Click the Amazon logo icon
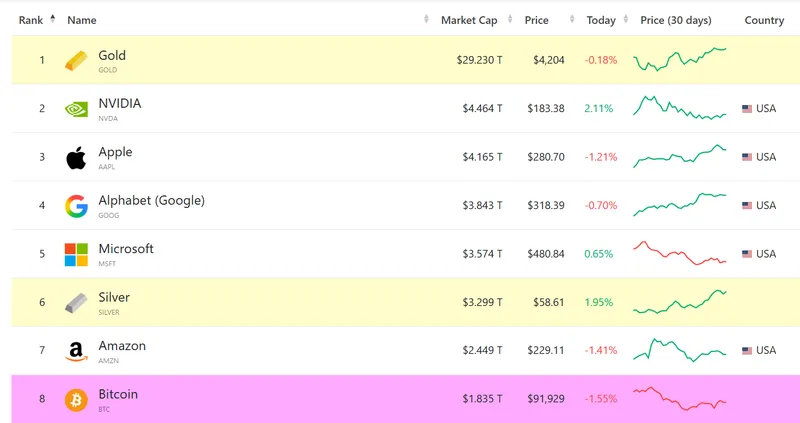 pyautogui.click(x=76, y=351)
